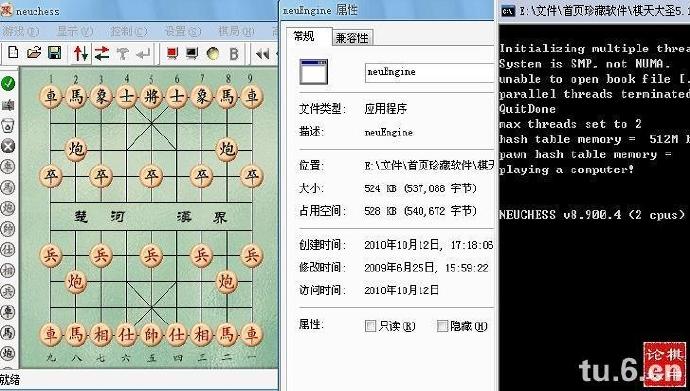Flip board with red-green vertical arrows icon
The width and height of the screenshot is (690, 391).
click(81, 53)
